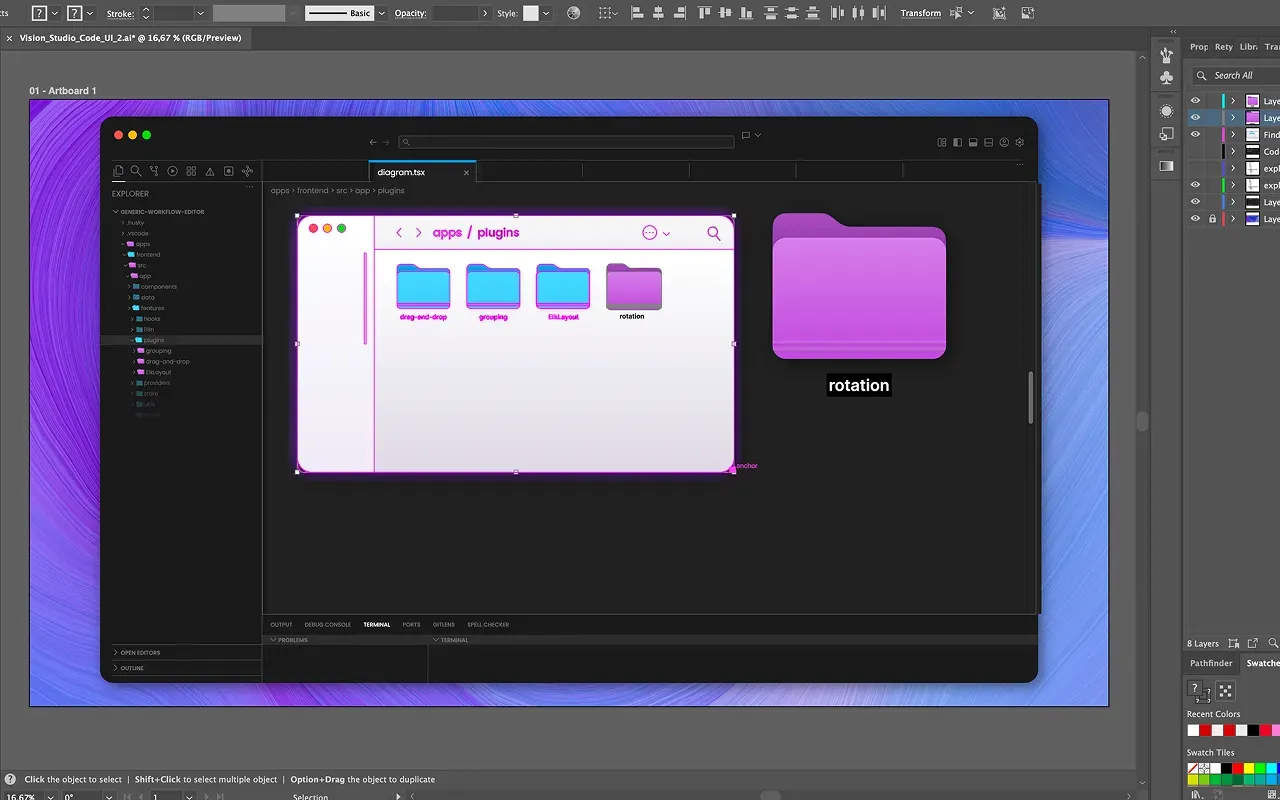Image resolution: width=1280 pixels, height=800 pixels.
Task: Hide the highlighted selected layer's eye icon
Action: point(1195,118)
